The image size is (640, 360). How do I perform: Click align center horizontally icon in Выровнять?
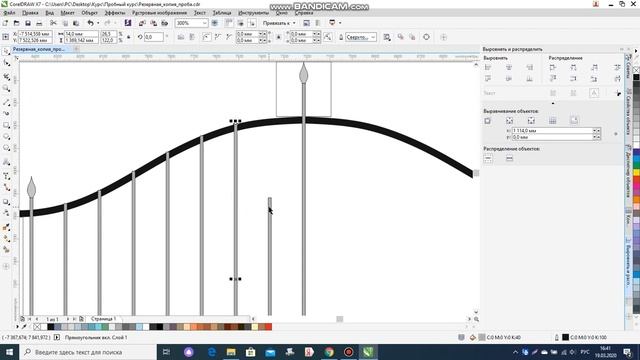[x=509, y=67]
